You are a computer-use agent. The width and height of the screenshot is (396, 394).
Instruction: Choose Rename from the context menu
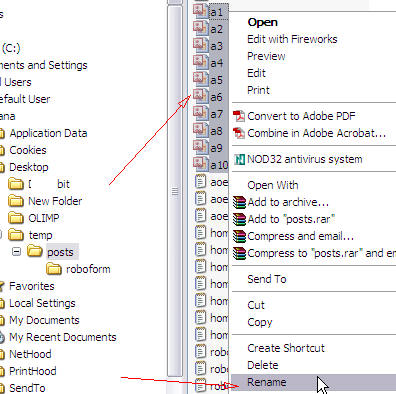(267, 382)
